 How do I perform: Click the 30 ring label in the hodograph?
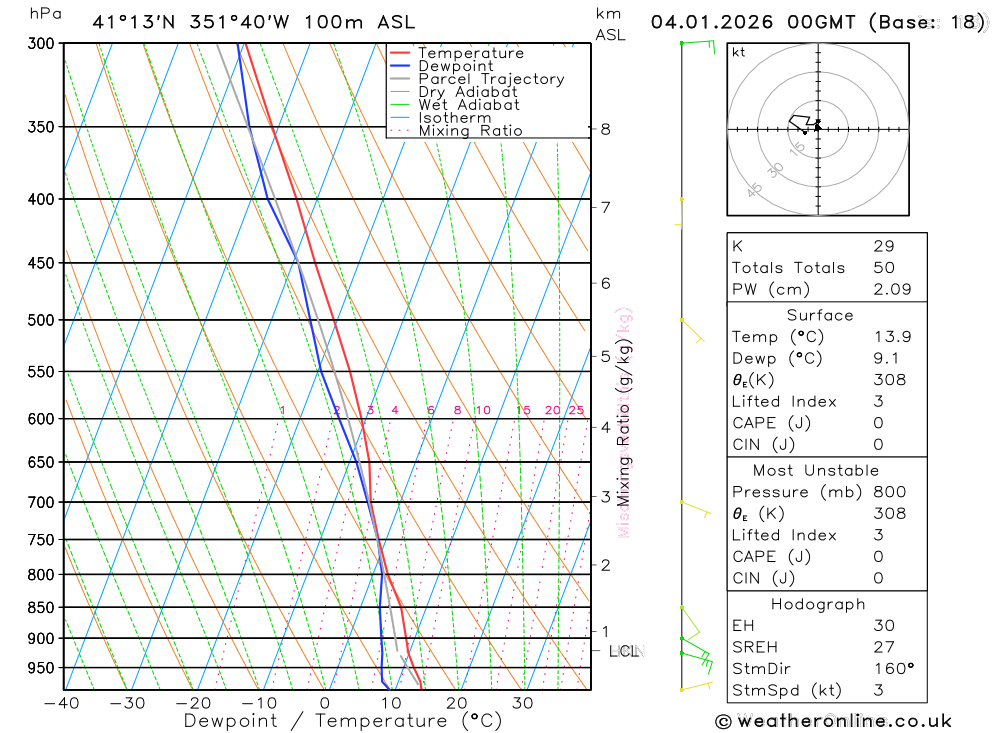point(775,171)
